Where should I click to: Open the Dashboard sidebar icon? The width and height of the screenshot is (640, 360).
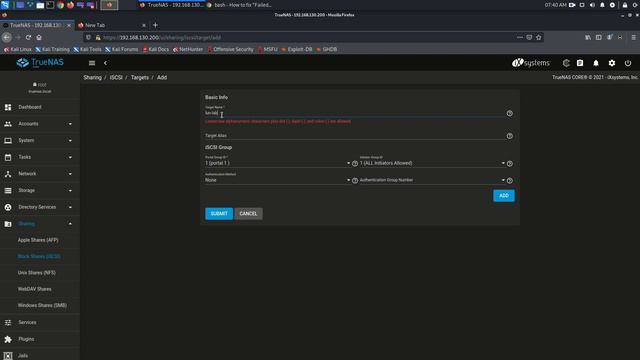tap(8, 107)
